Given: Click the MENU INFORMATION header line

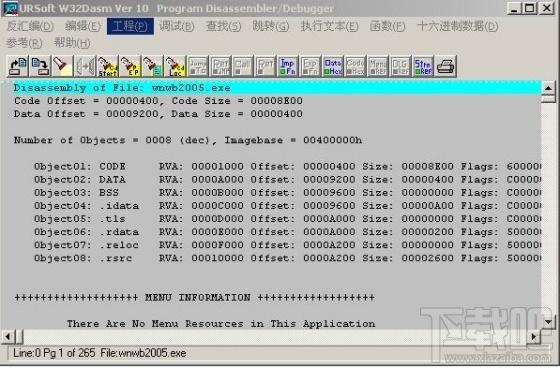Looking at the screenshot, I should 195,297.
